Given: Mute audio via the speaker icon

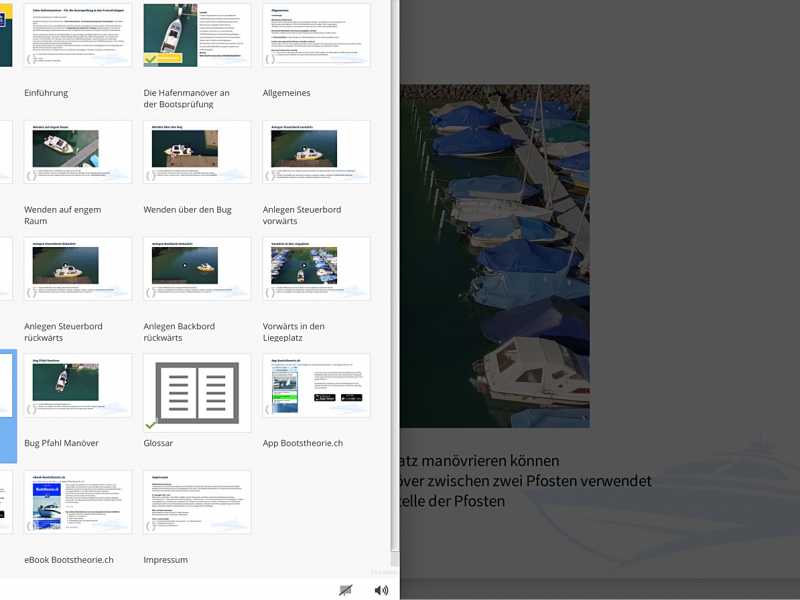Looking at the screenshot, I should click(x=380, y=588).
